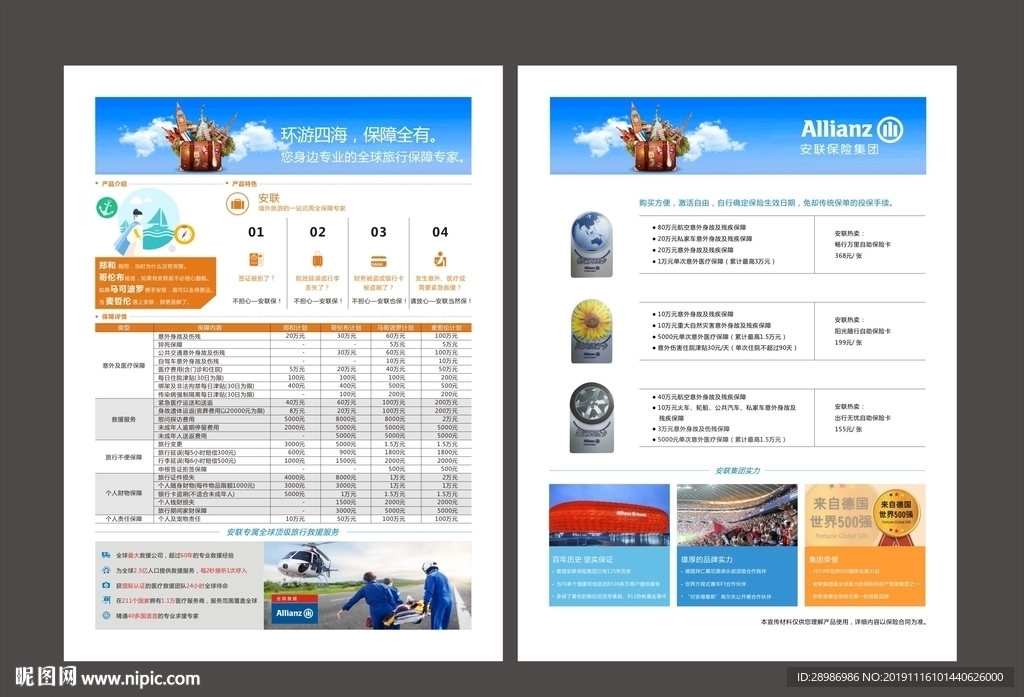Click the 保障内容 table column header

click(210, 327)
